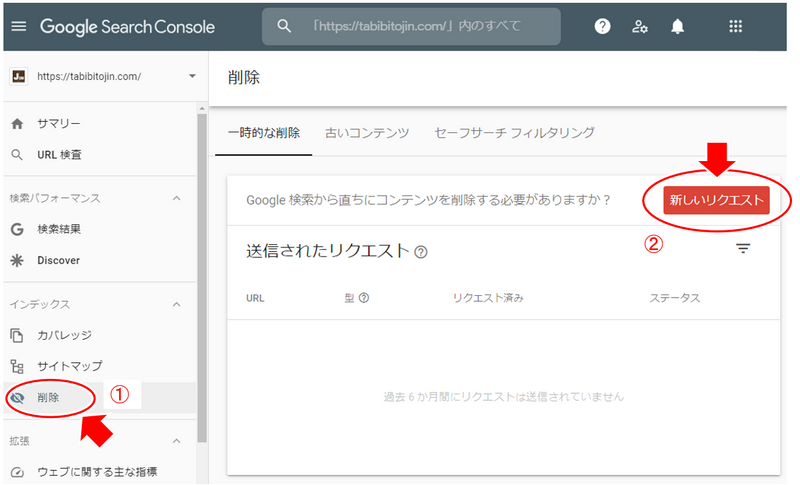Collapse the インデックス section
The width and height of the screenshot is (800, 485).
pos(177,304)
